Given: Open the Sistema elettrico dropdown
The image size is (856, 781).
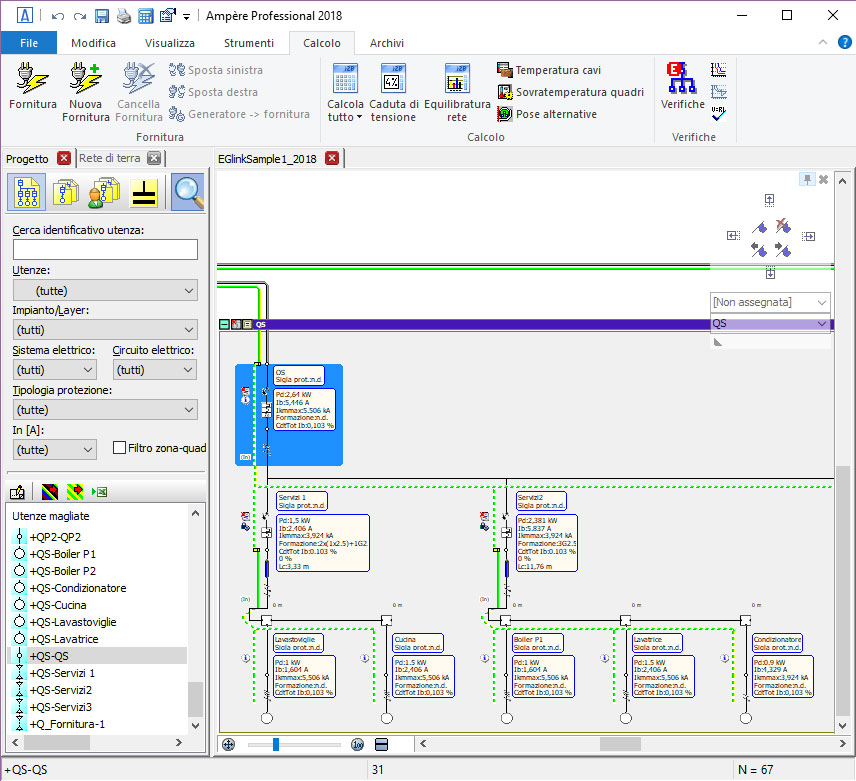Looking at the screenshot, I should click(55, 370).
